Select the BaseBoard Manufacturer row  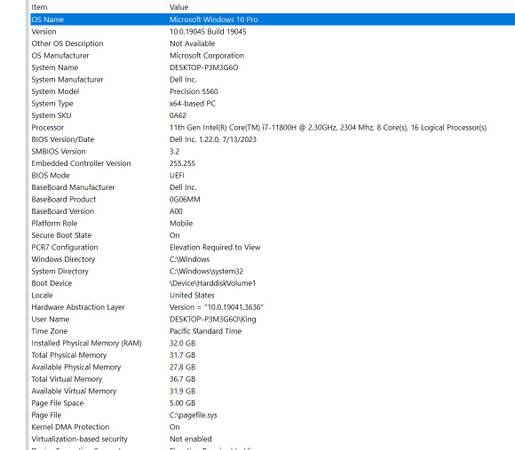pos(272,188)
